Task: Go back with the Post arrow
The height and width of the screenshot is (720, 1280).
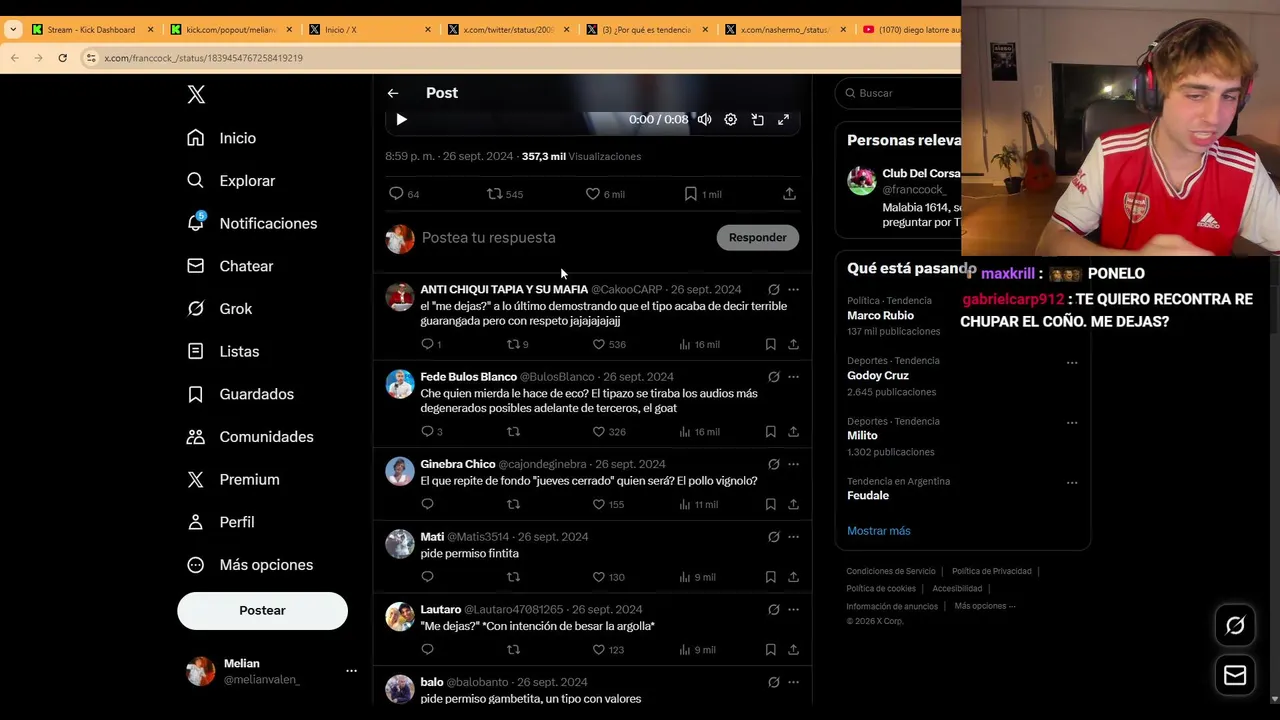Action: coord(393,93)
